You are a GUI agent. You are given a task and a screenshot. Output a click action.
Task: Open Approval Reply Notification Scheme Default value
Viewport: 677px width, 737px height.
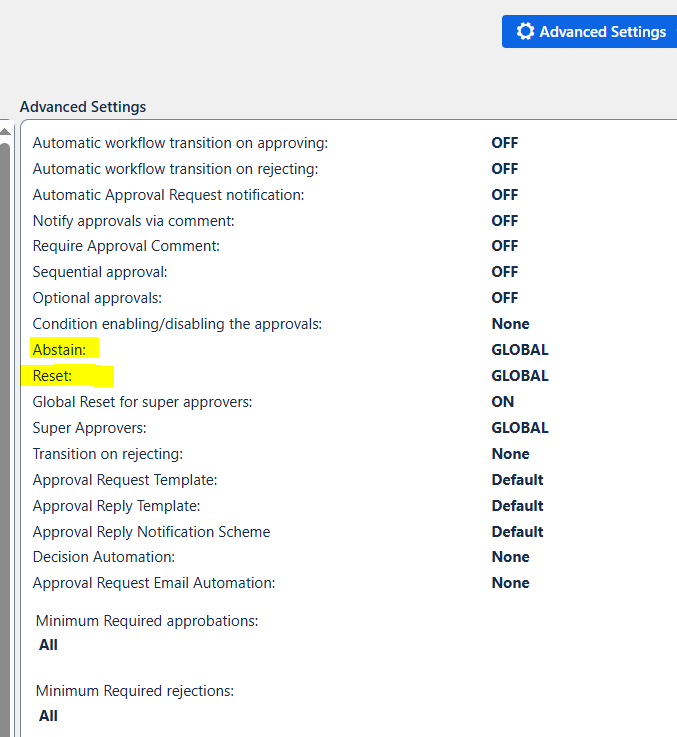tap(517, 532)
